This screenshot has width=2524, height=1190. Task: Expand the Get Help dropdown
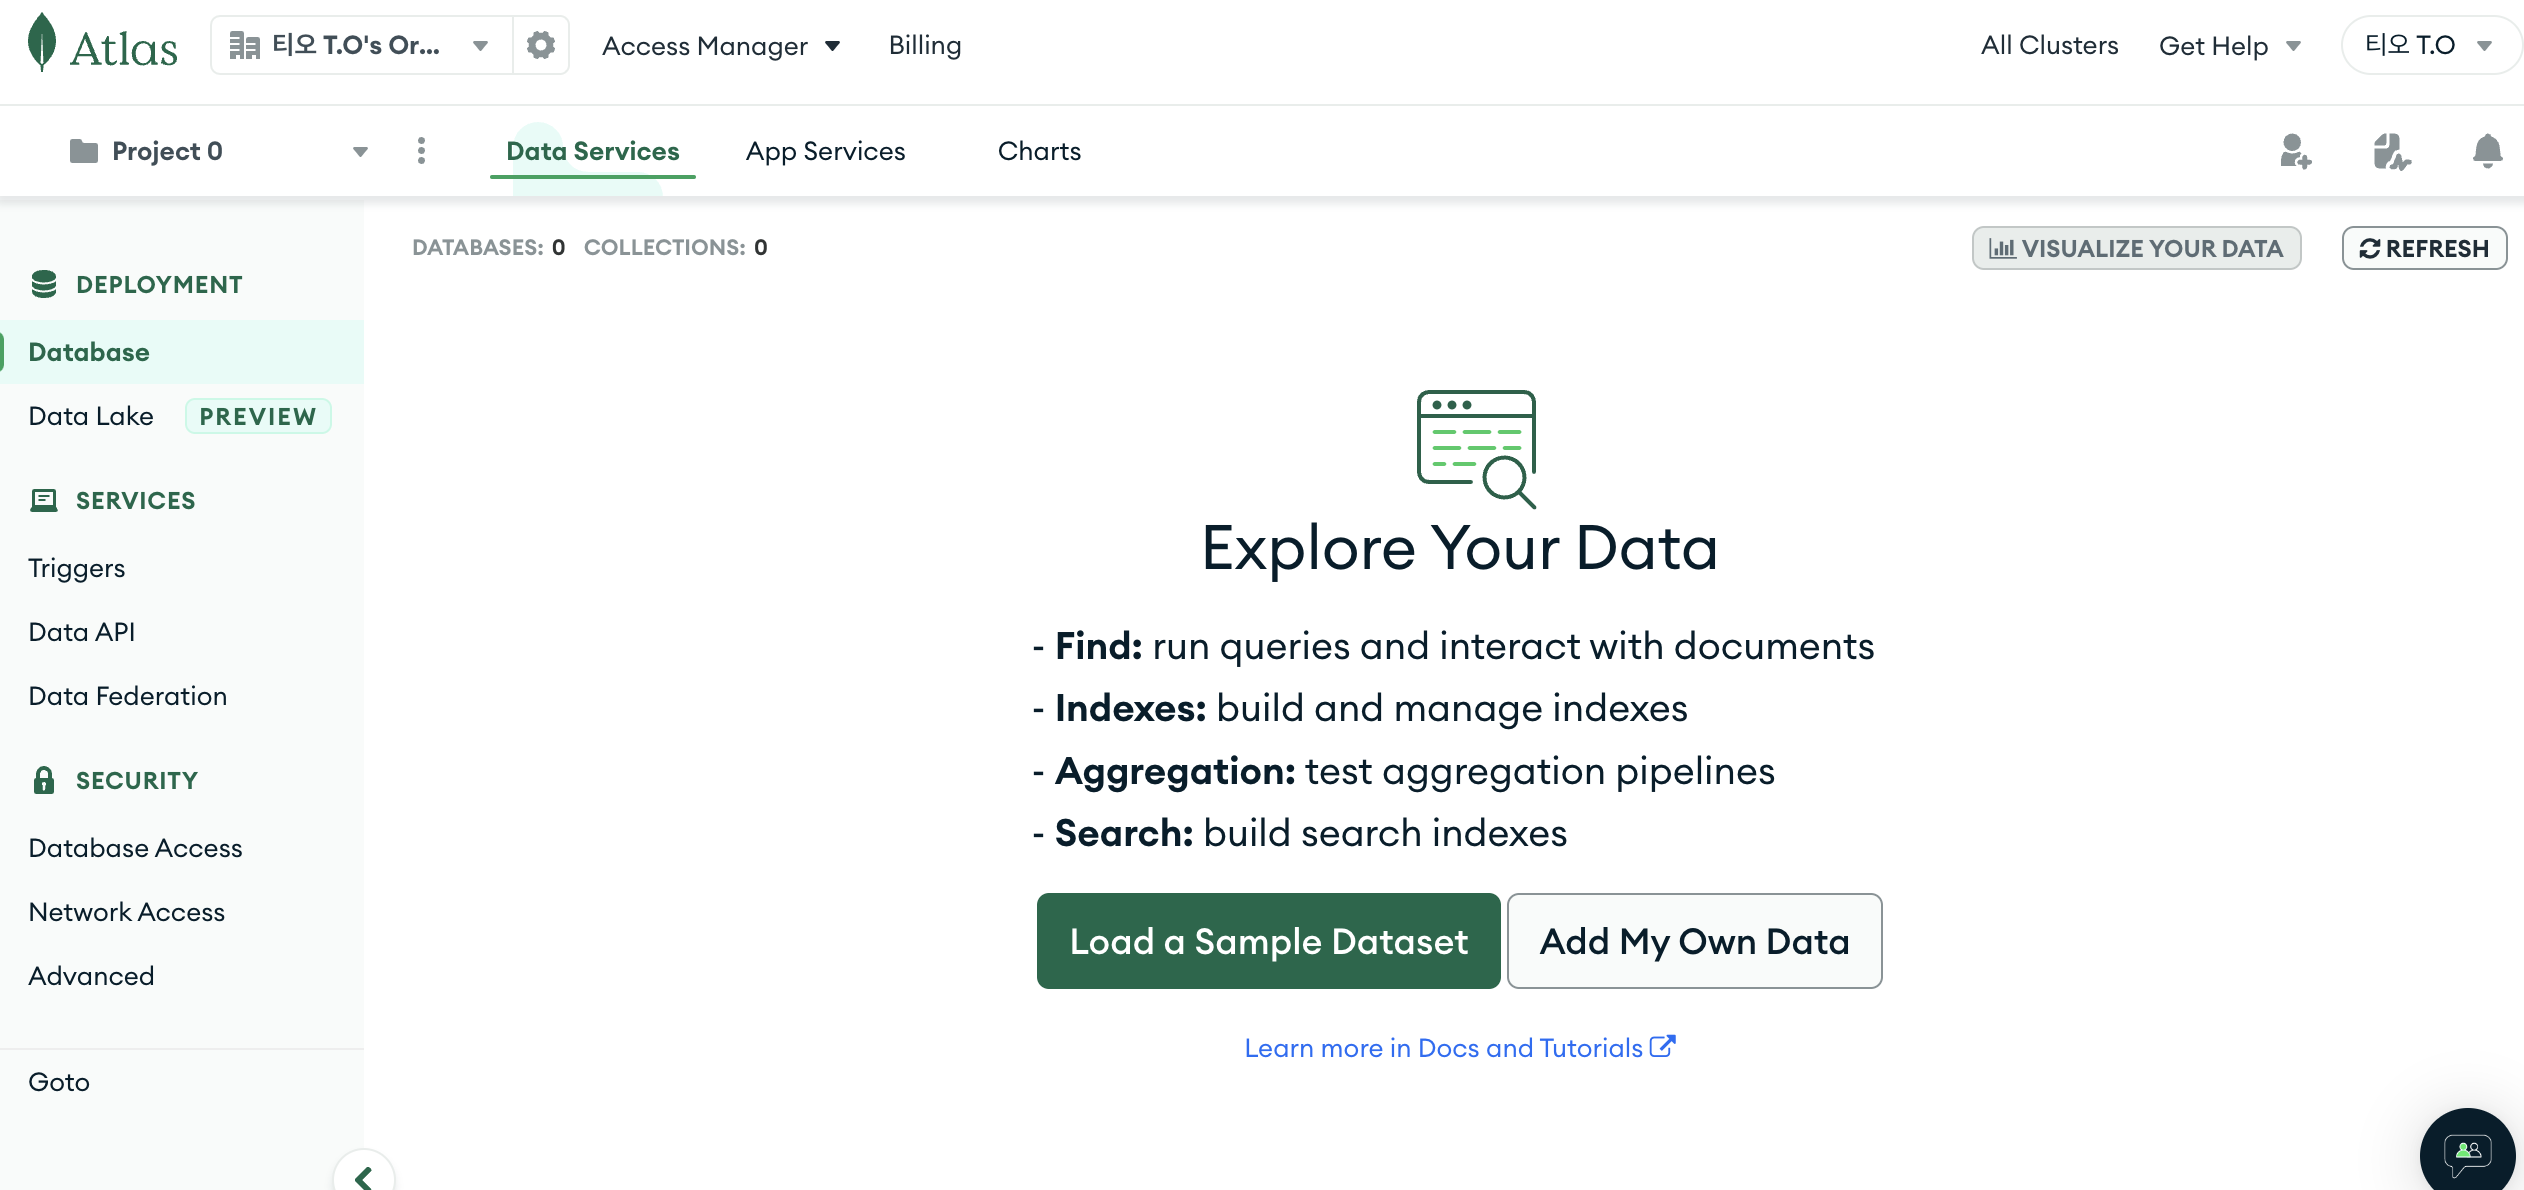tap(2230, 46)
